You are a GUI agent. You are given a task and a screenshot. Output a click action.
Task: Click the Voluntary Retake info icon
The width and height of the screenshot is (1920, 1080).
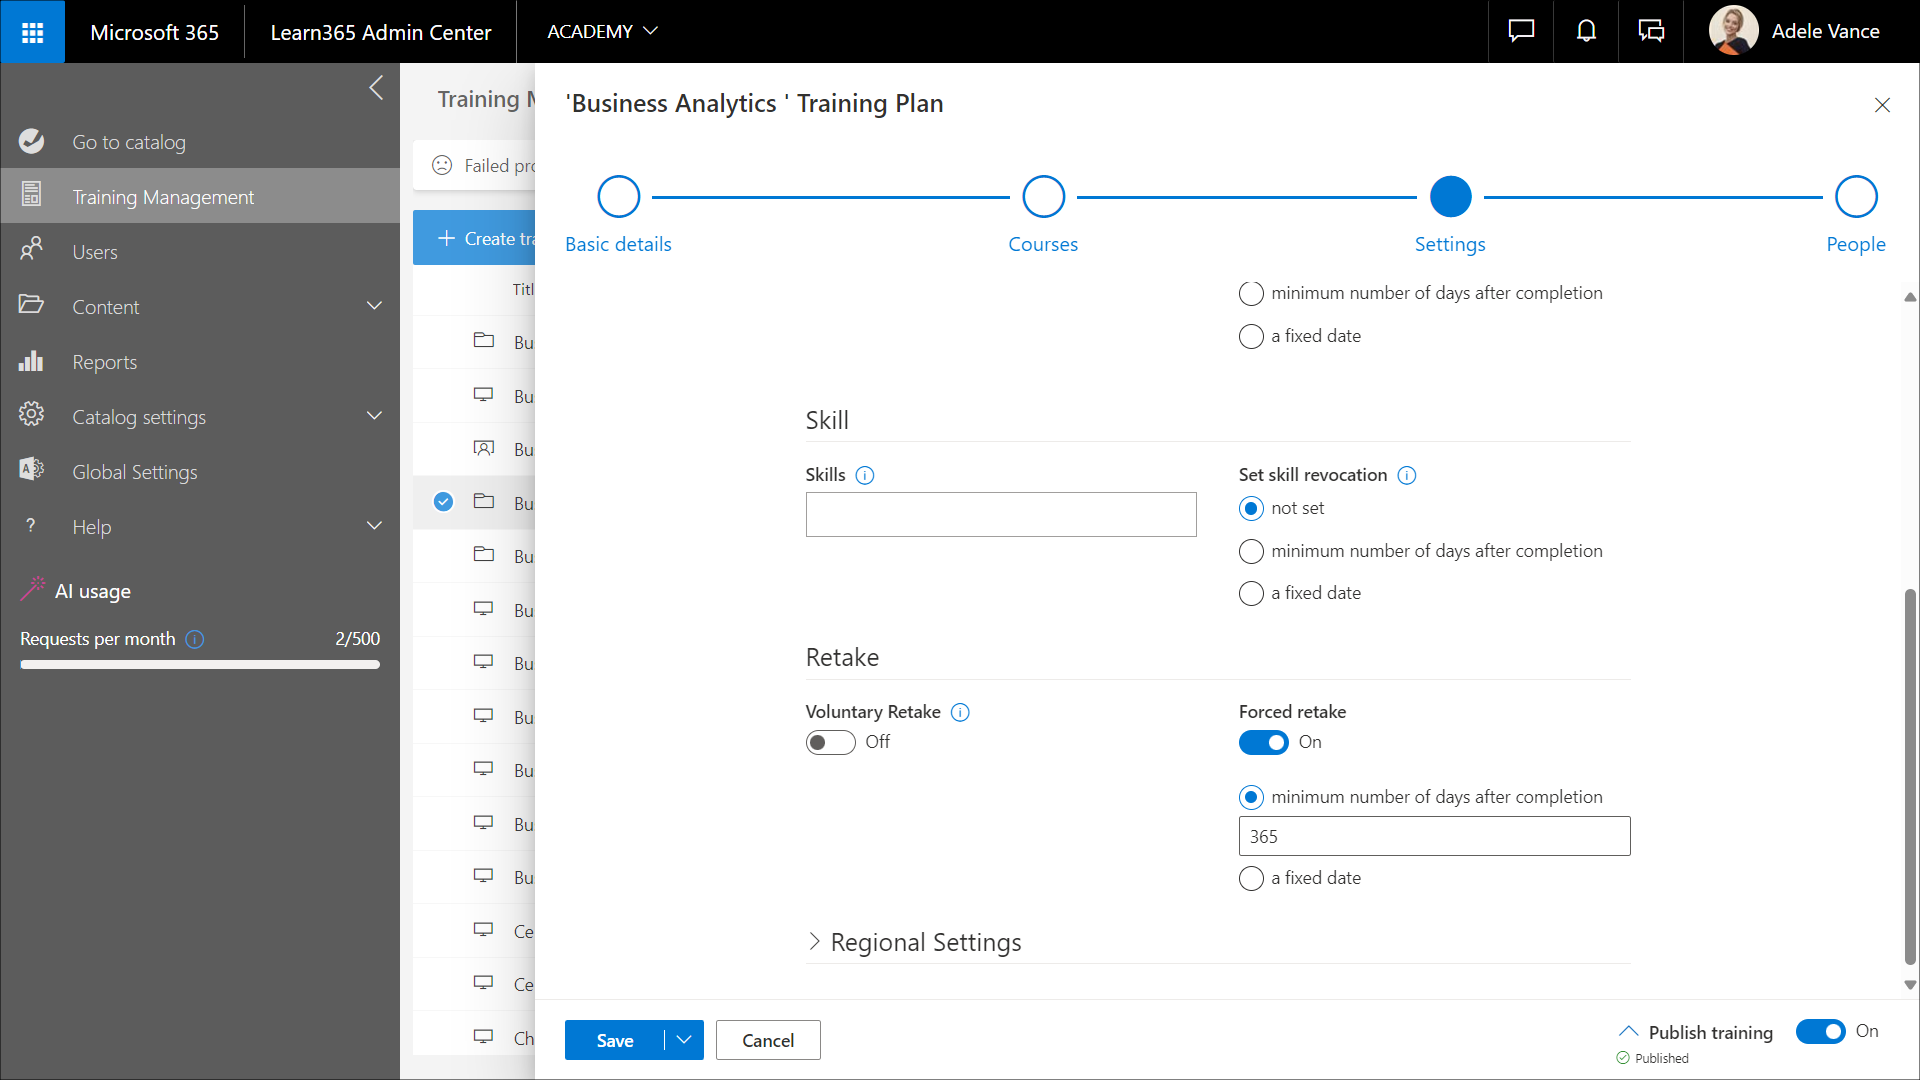[x=960, y=713]
